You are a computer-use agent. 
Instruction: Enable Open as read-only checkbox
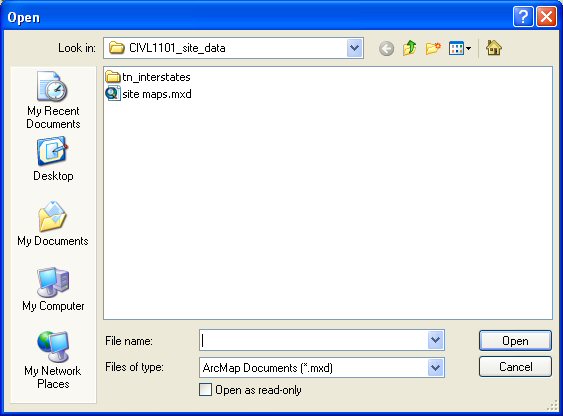click(205, 389)
